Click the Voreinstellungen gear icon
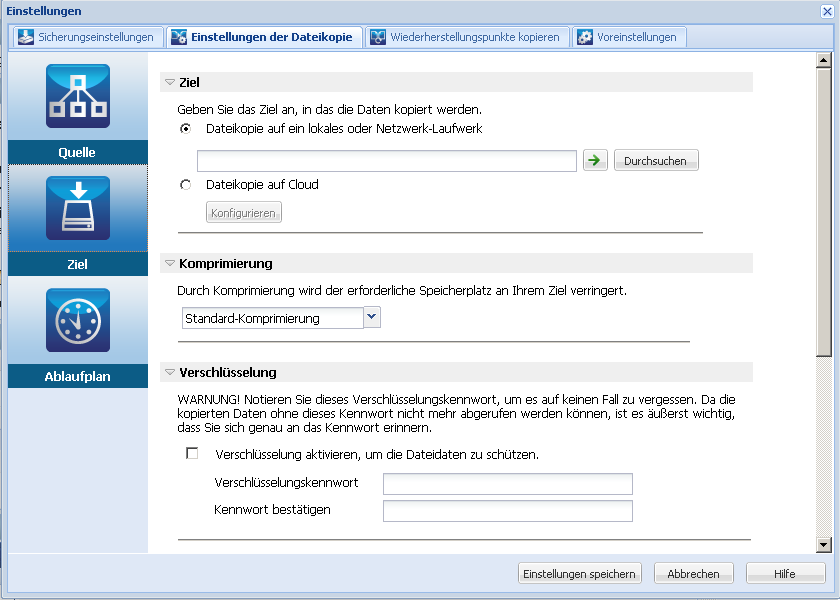This screenshot has height=600, width=840. click(x=584, y=37)
